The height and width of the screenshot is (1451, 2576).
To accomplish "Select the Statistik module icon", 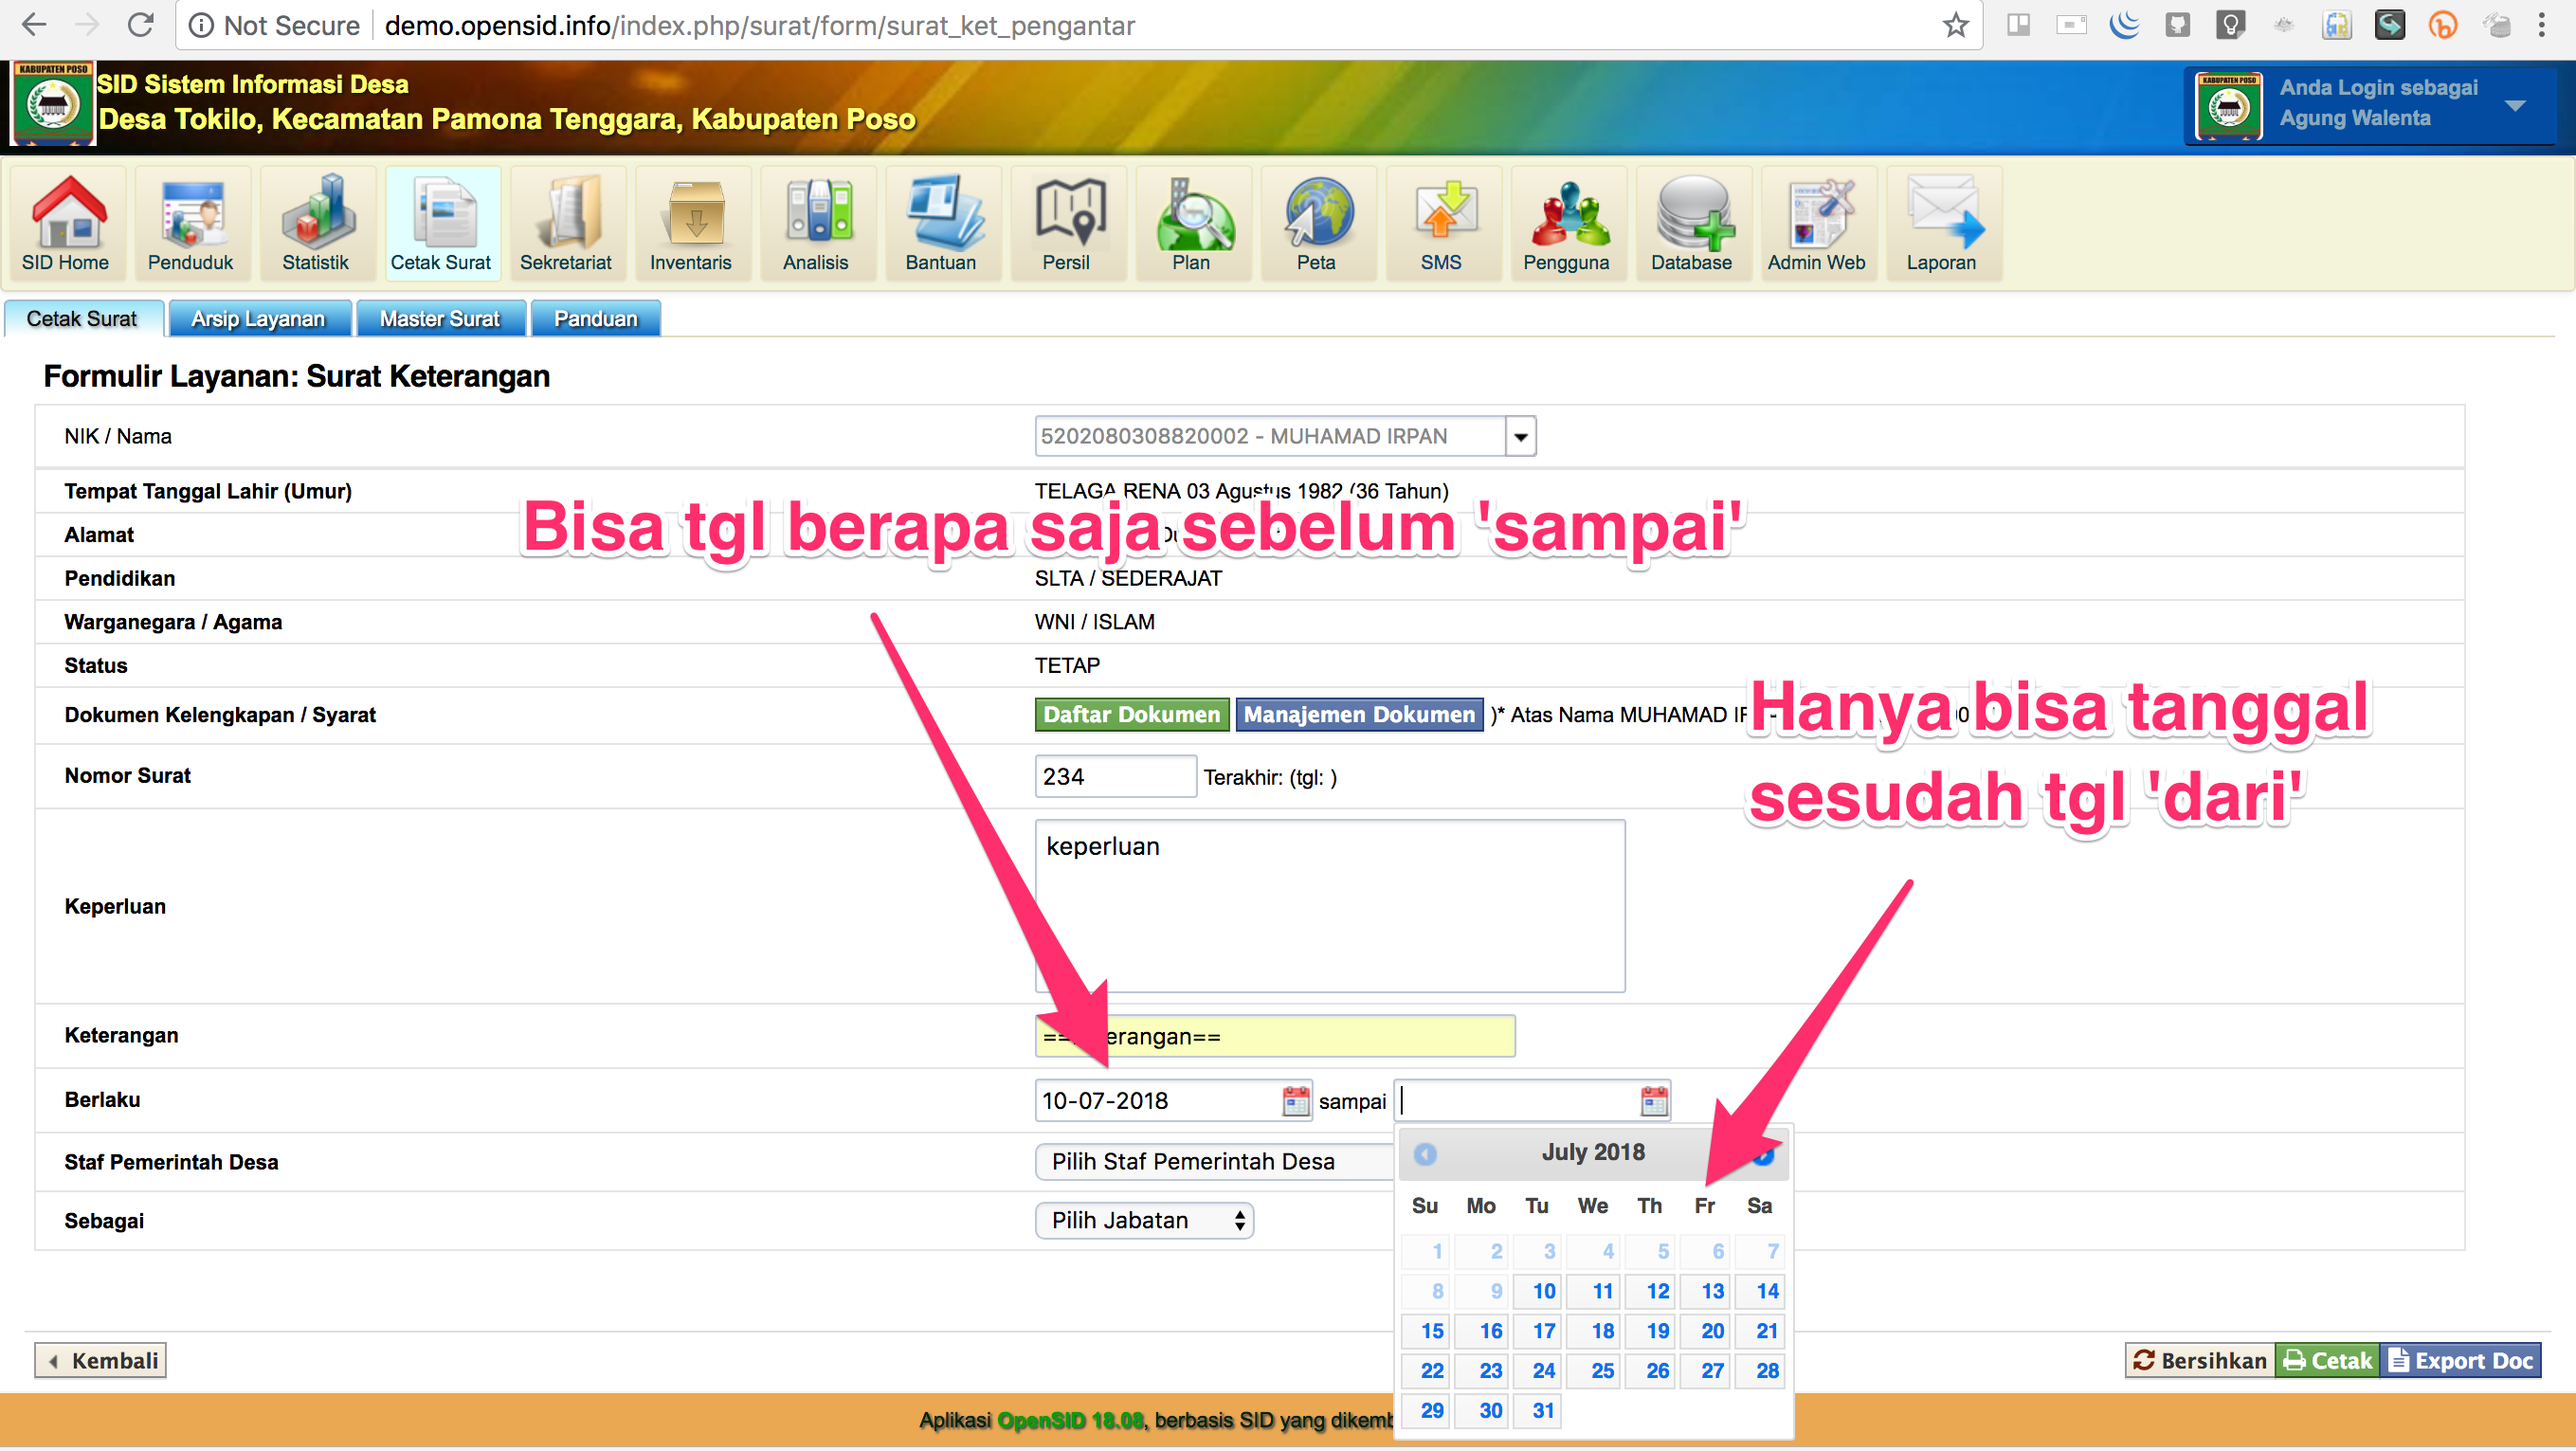I will (x=317, y=222).
